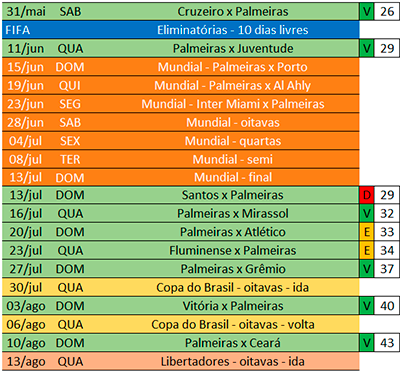Click the Vitória x Palmeiras match cell
This screenshot has height=372, width=400.
[233, 306]
